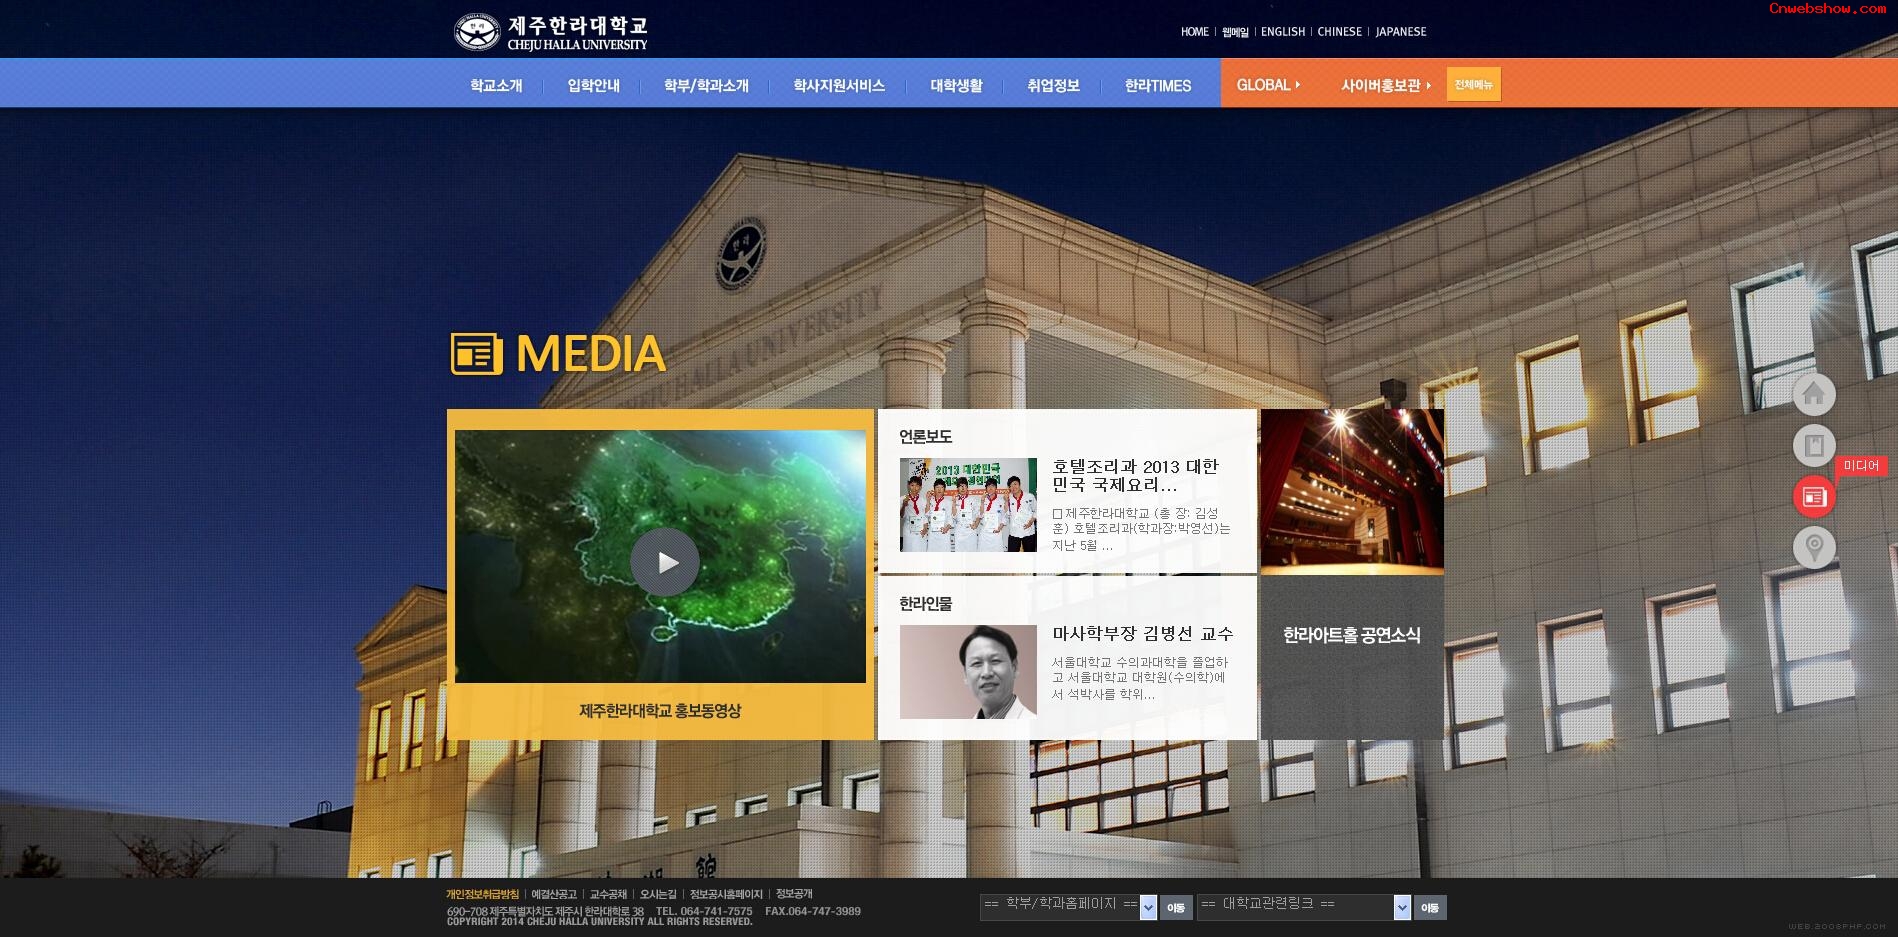Click the red media icon in side navigation
The height and width of the screenshot is (937, 1898).
tap(1814, 497)
